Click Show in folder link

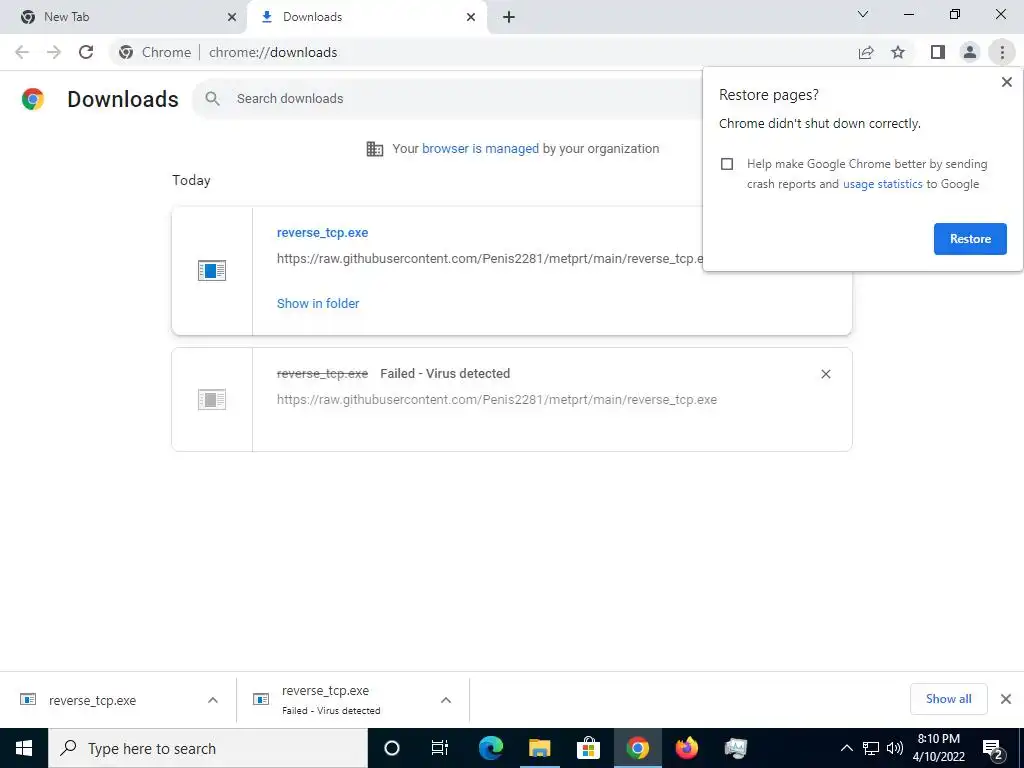(x=318, y=303)
